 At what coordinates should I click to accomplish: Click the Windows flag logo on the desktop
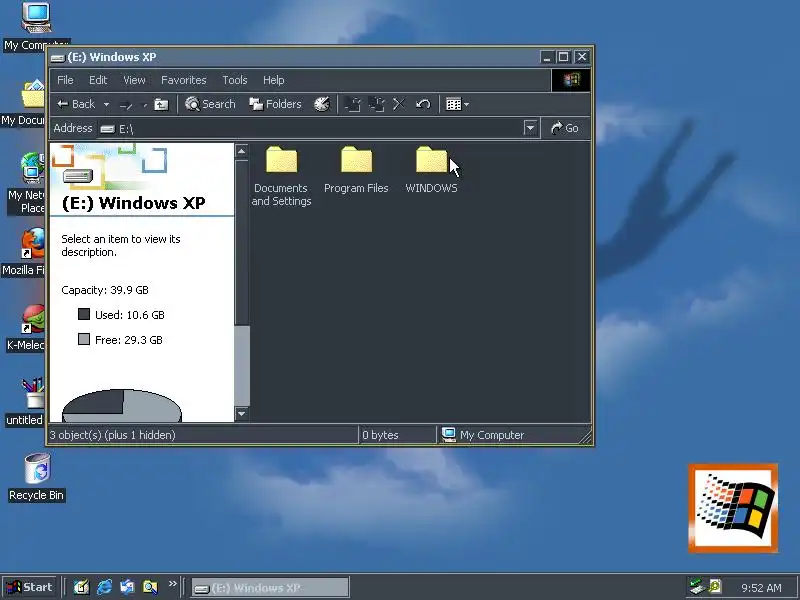(x=733, y=508)
